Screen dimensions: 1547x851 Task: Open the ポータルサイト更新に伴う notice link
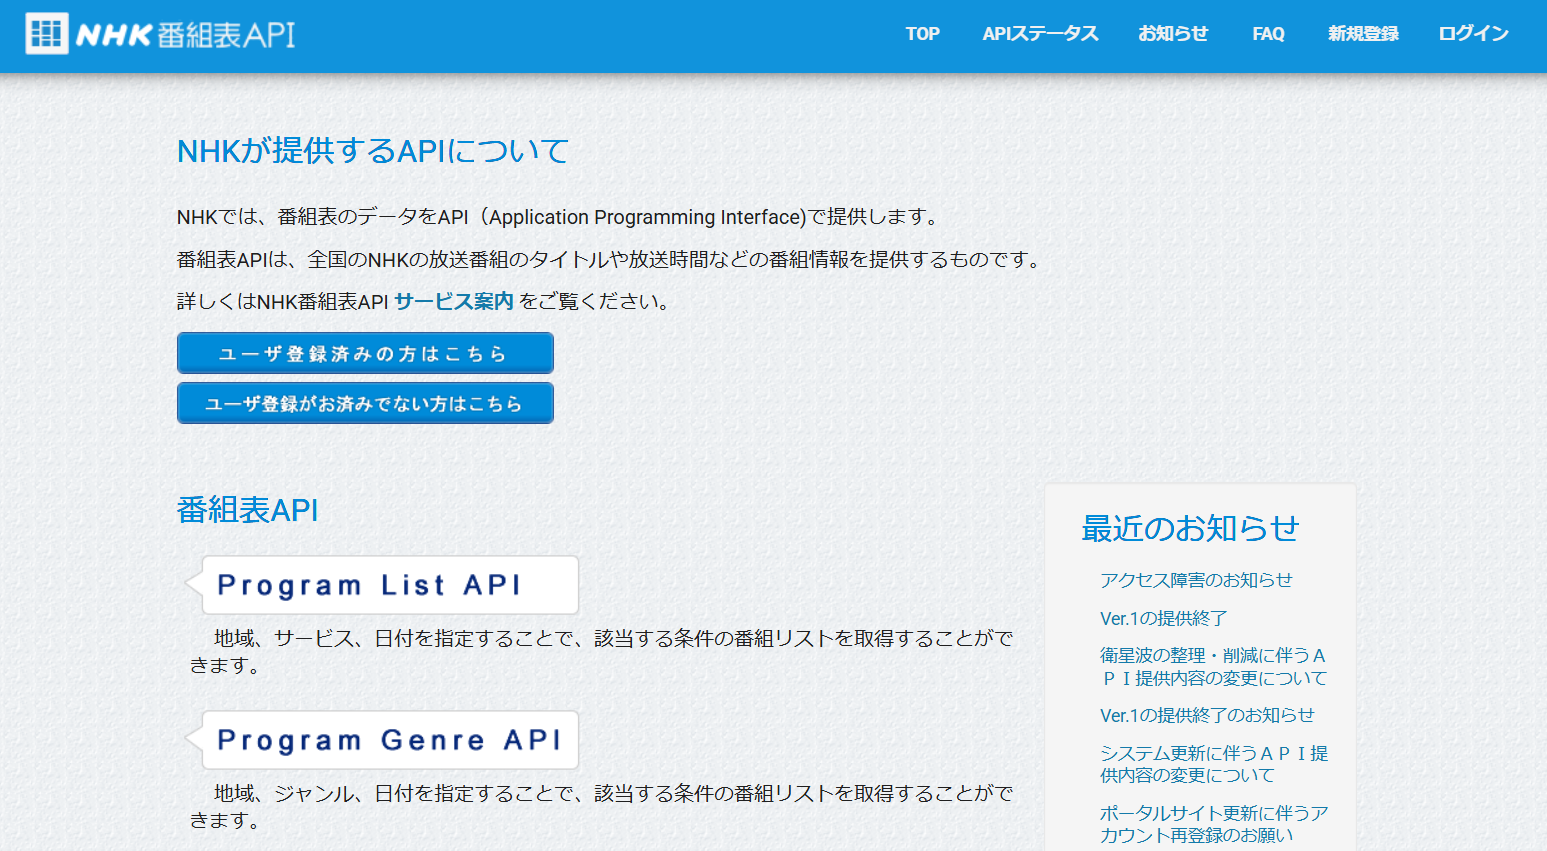click(1214, 824)
